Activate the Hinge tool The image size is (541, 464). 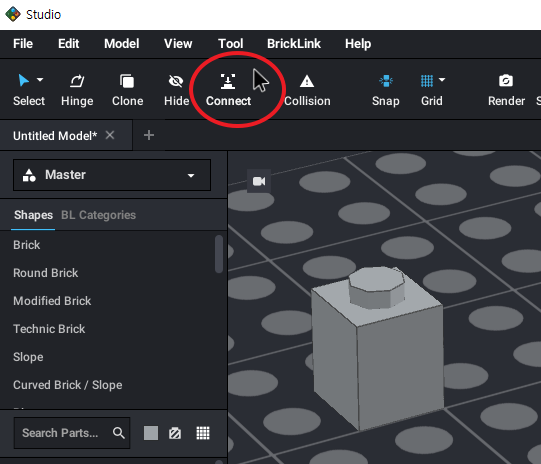(x=77, y=90)
